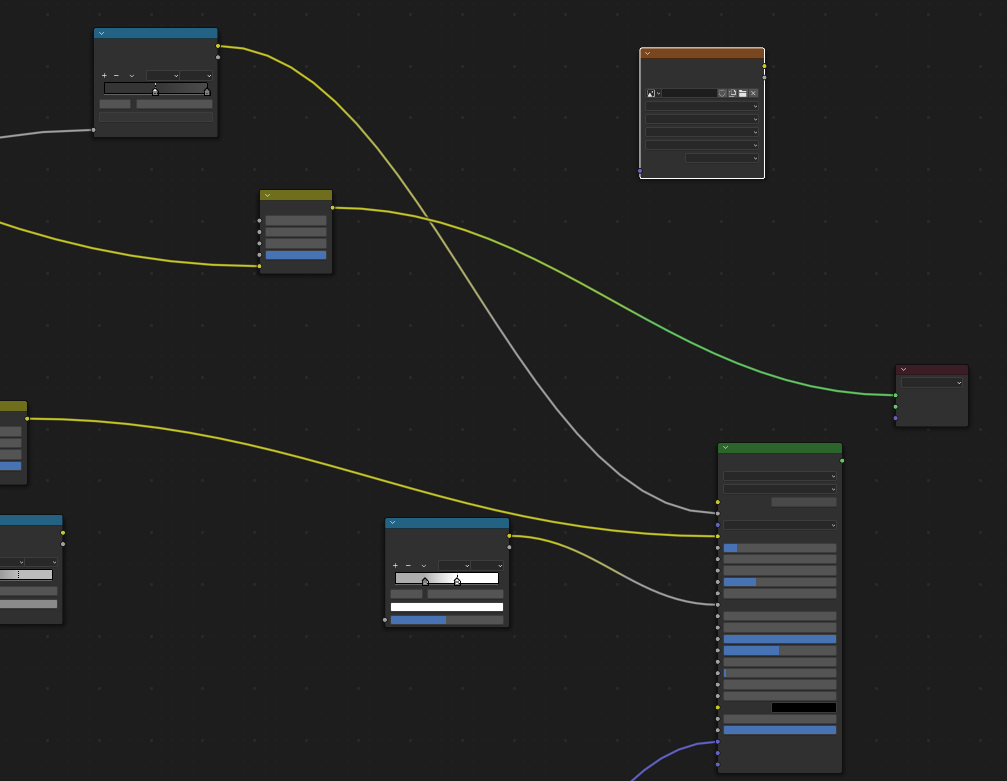Open gray base color swatch in green shader node
1007x781 pixels.
[x=804, y=502]
